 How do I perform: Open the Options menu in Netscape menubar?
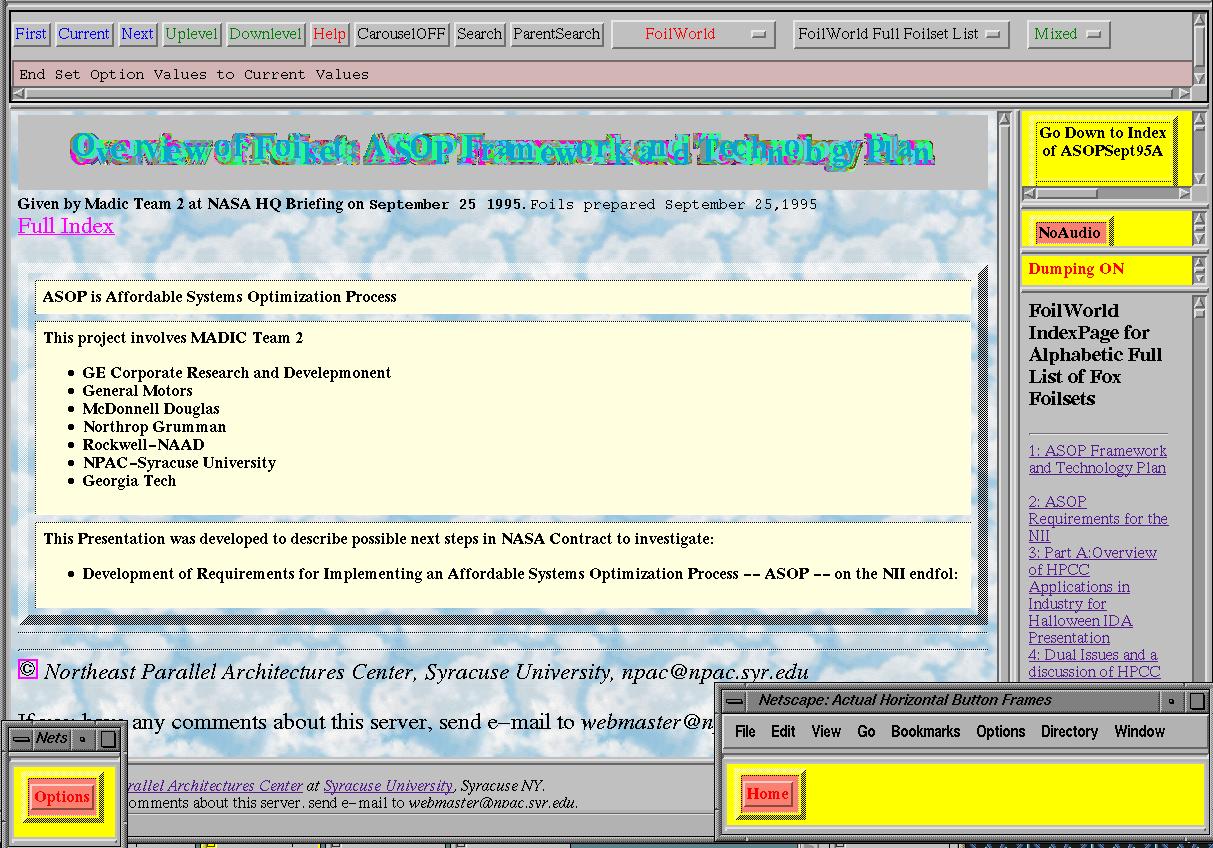point(1001,732)
